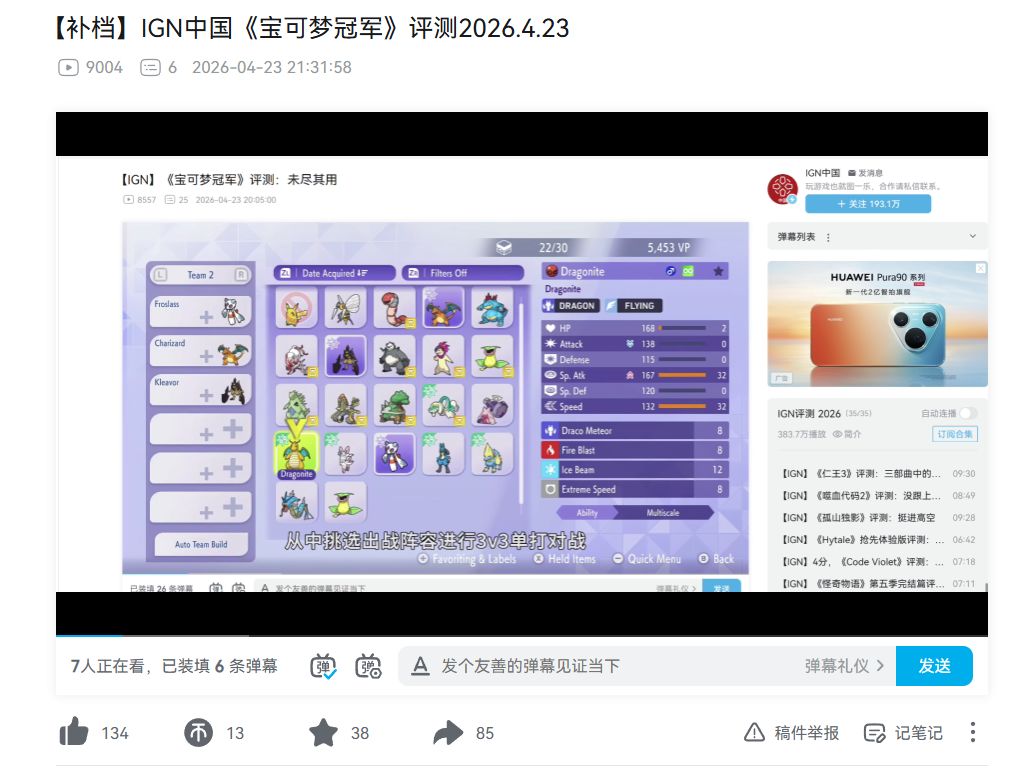Click the Quick Menu option
The height and width of the screenshot is (778, 1019).
(647, 559)
